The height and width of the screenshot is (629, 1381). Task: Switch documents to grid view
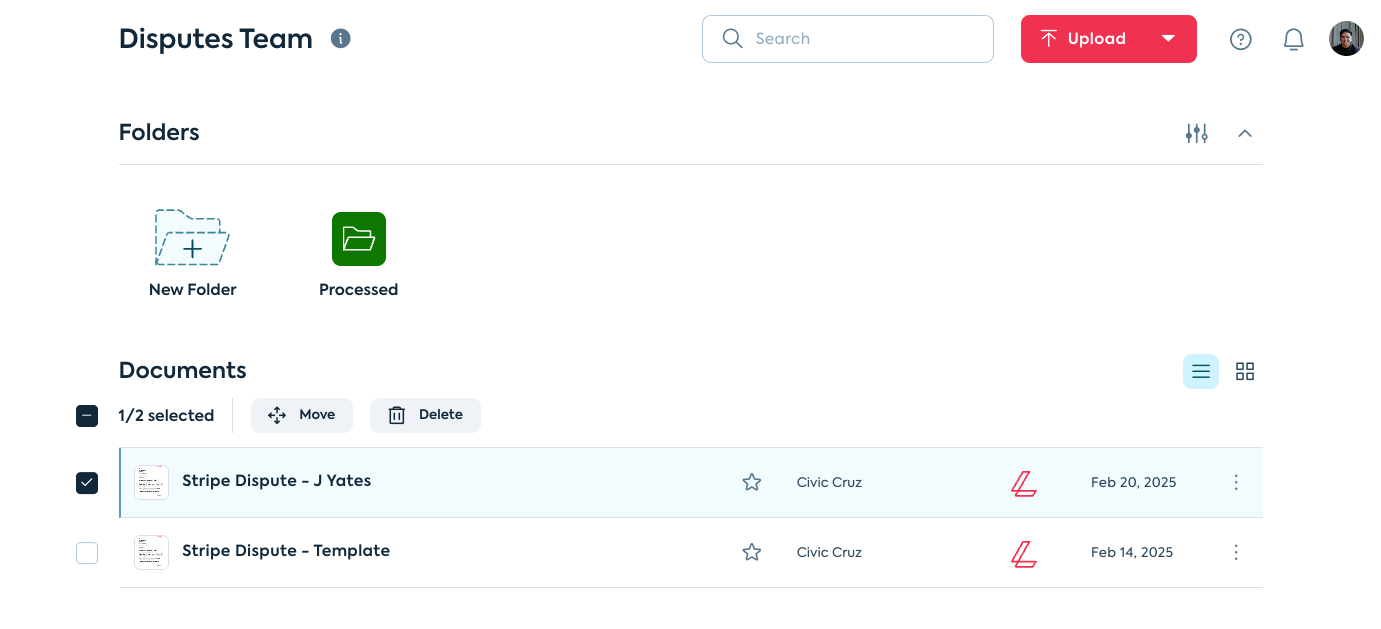pos(1245,372)
